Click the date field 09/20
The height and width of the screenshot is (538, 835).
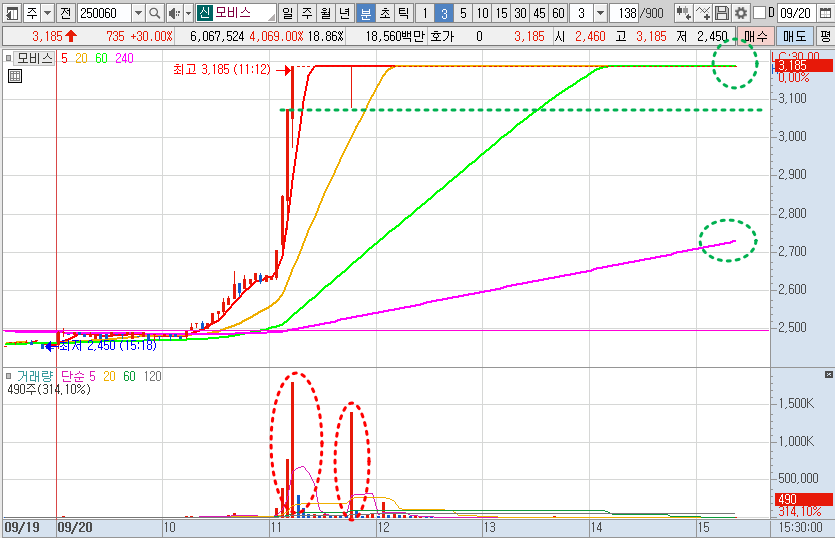click(x=797, y=13)
